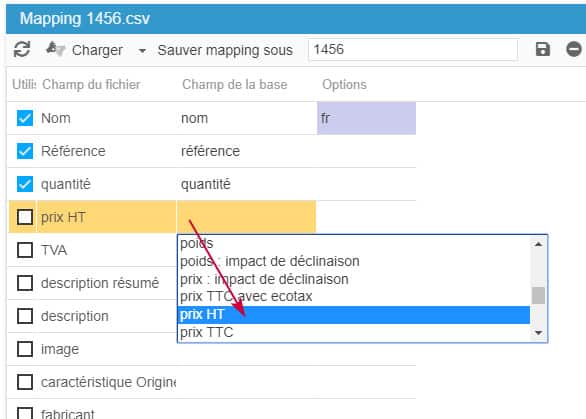Click the Champ de la base column header
586x419 pixels.
[235, 84]
